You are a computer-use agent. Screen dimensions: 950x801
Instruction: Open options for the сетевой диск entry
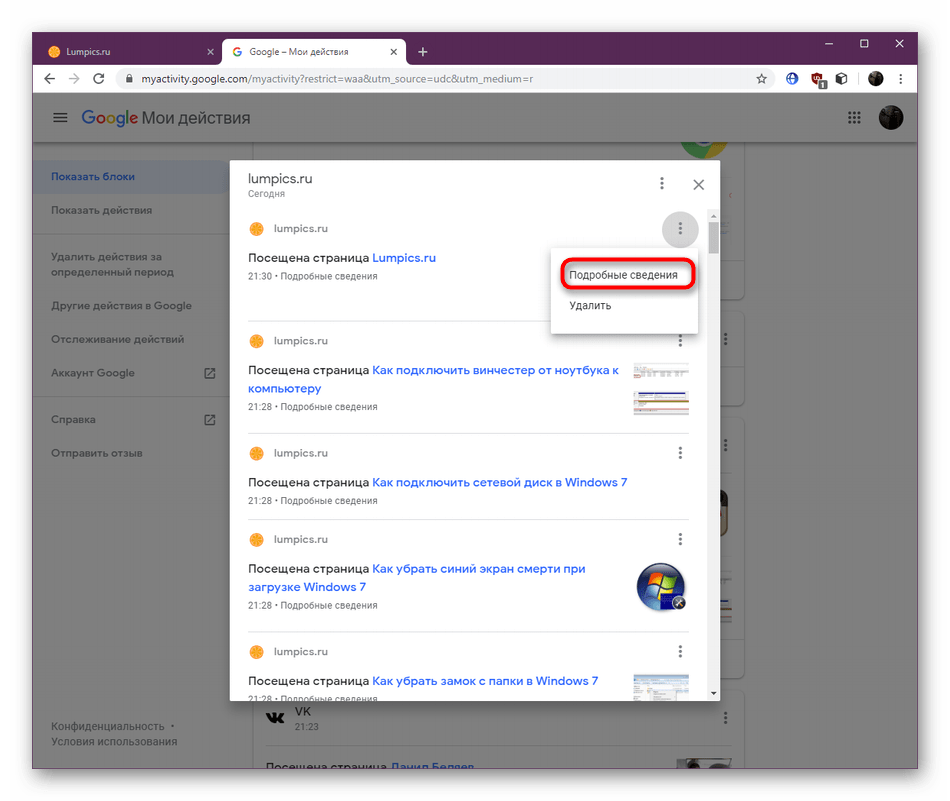pyautogui.click(x=680, y=453)
